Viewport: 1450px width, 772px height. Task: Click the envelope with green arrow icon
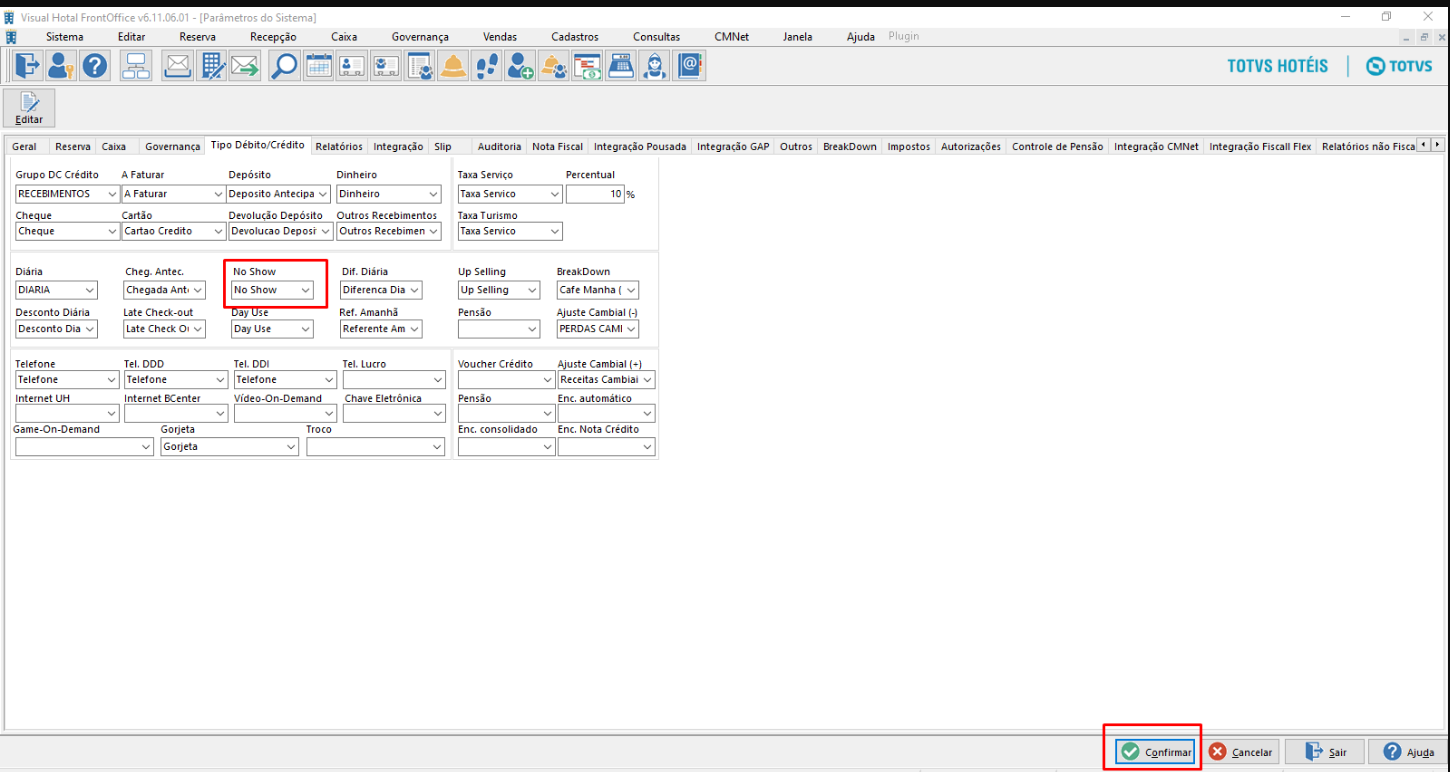(245, 66)
